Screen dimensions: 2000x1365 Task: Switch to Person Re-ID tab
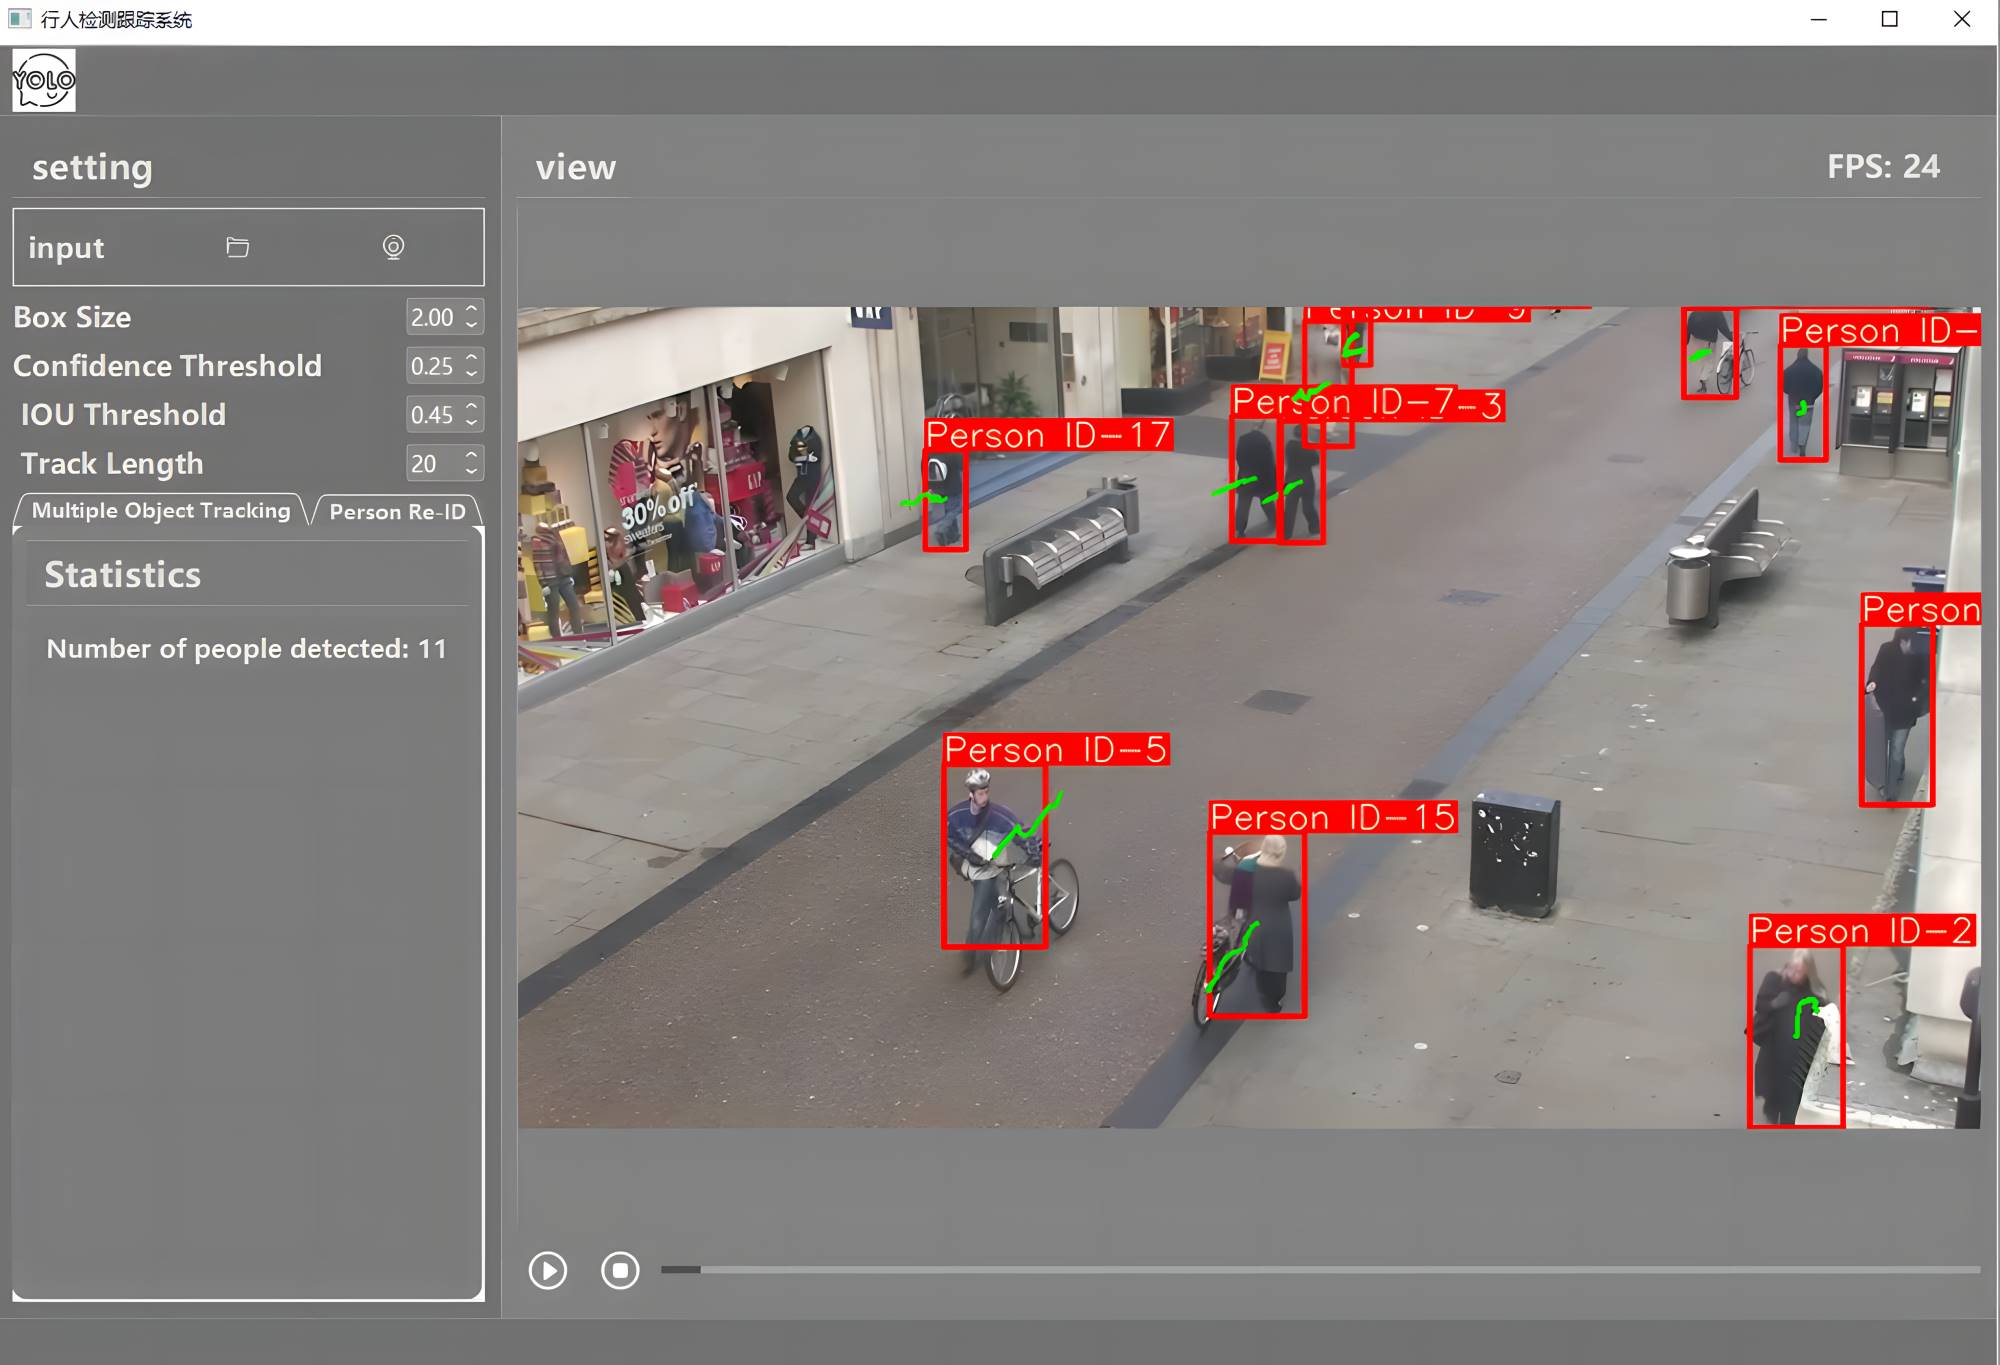point(397,512)
